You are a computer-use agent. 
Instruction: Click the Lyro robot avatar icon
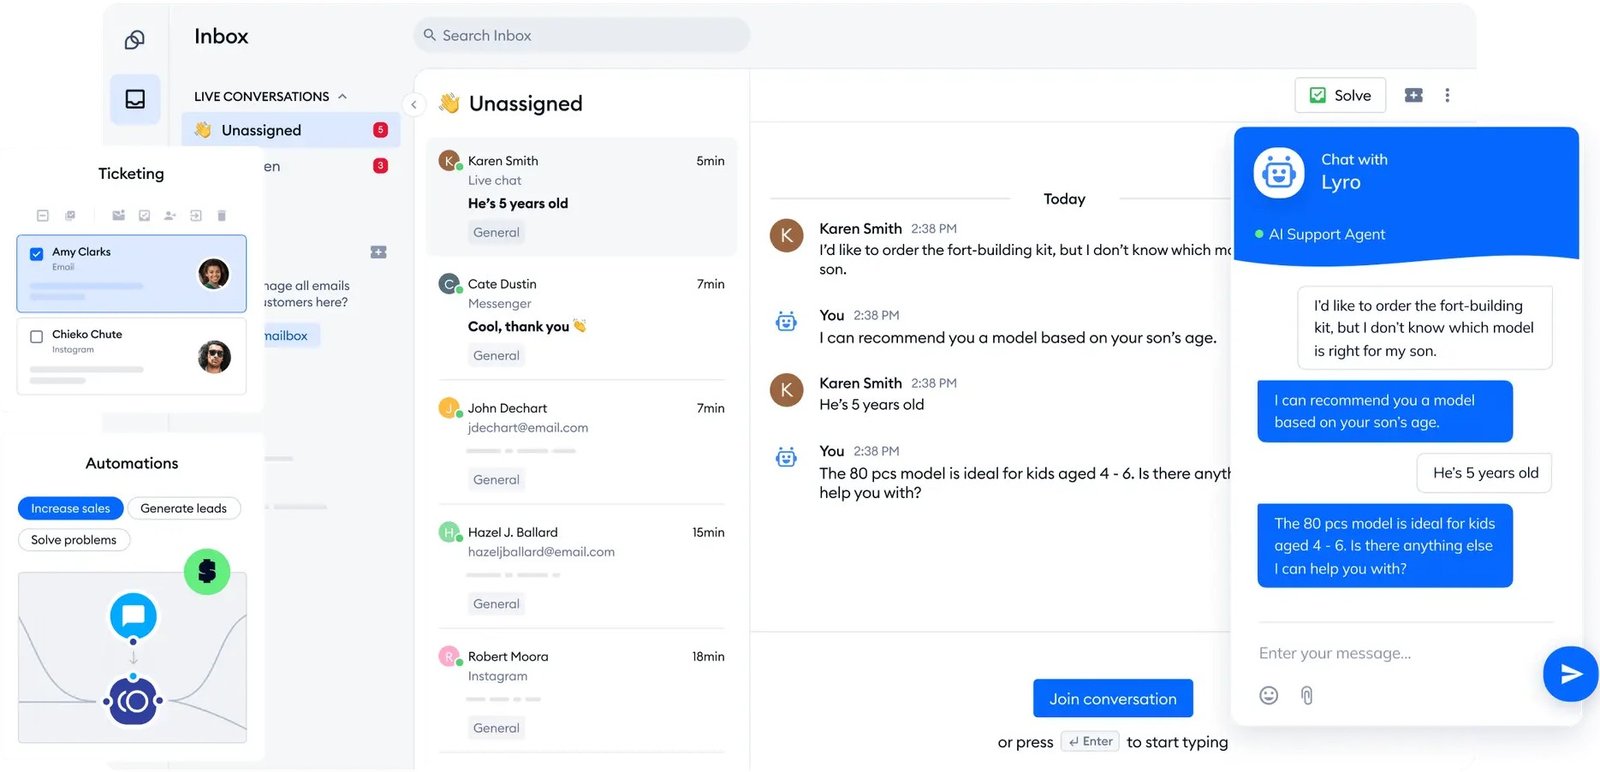(1278, 173)
